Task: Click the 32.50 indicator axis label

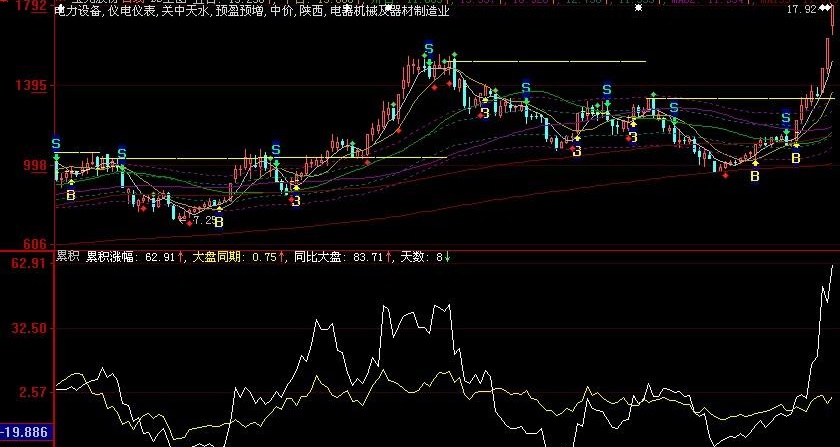Action: (28, 328)
